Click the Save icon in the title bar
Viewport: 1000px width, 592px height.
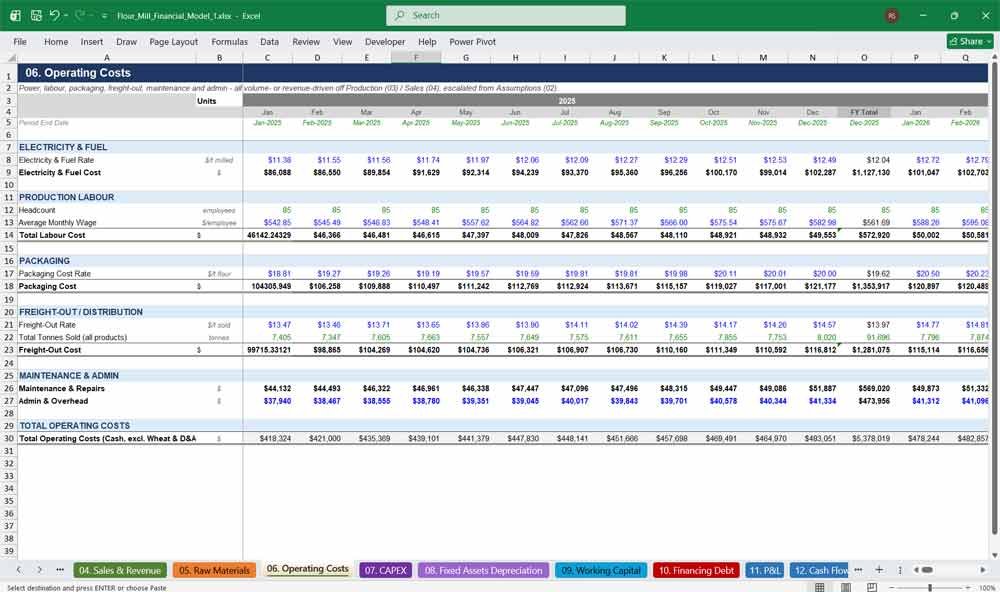pyautogui.click(x=36, y=15)
